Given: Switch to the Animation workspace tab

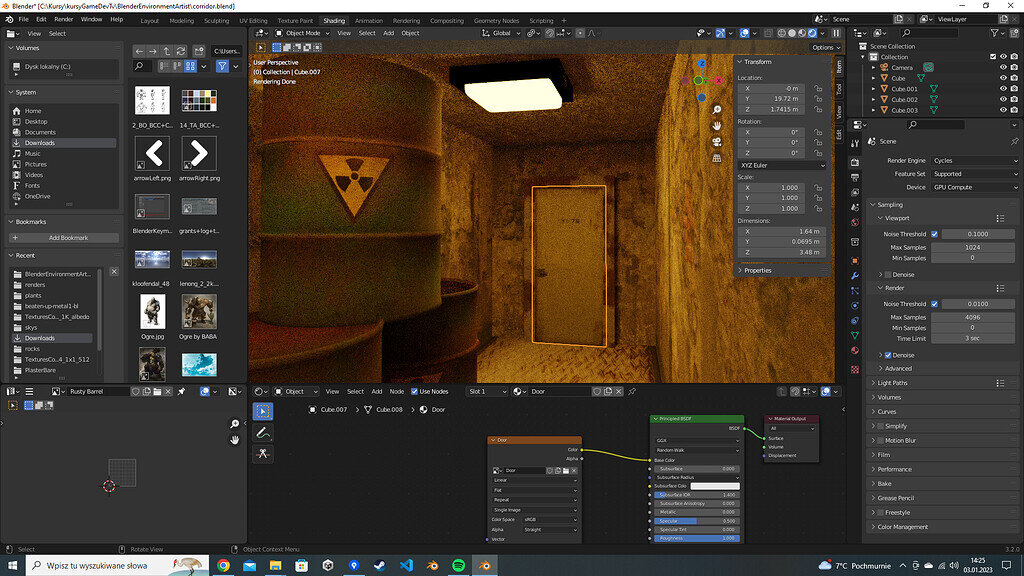Looking at the screenshot, I should click(x=370, y=19).
